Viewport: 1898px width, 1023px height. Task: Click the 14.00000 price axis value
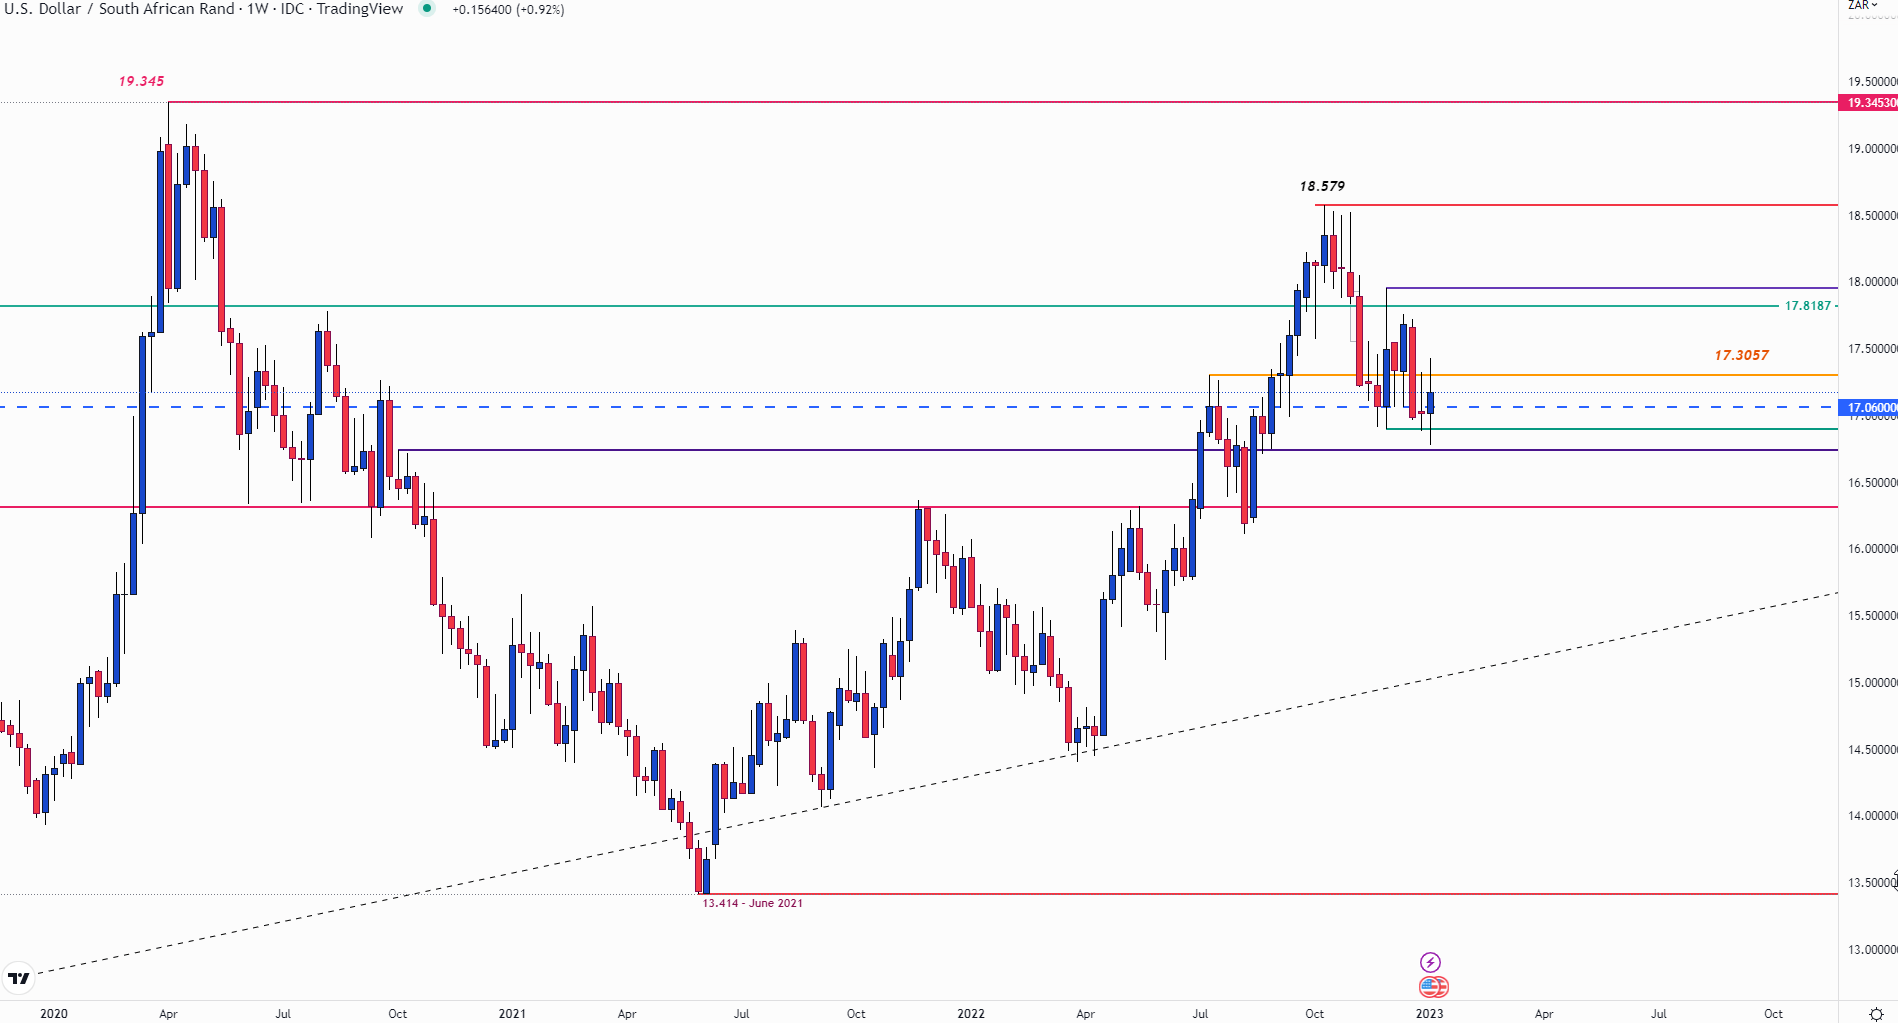coord(1872,816)
